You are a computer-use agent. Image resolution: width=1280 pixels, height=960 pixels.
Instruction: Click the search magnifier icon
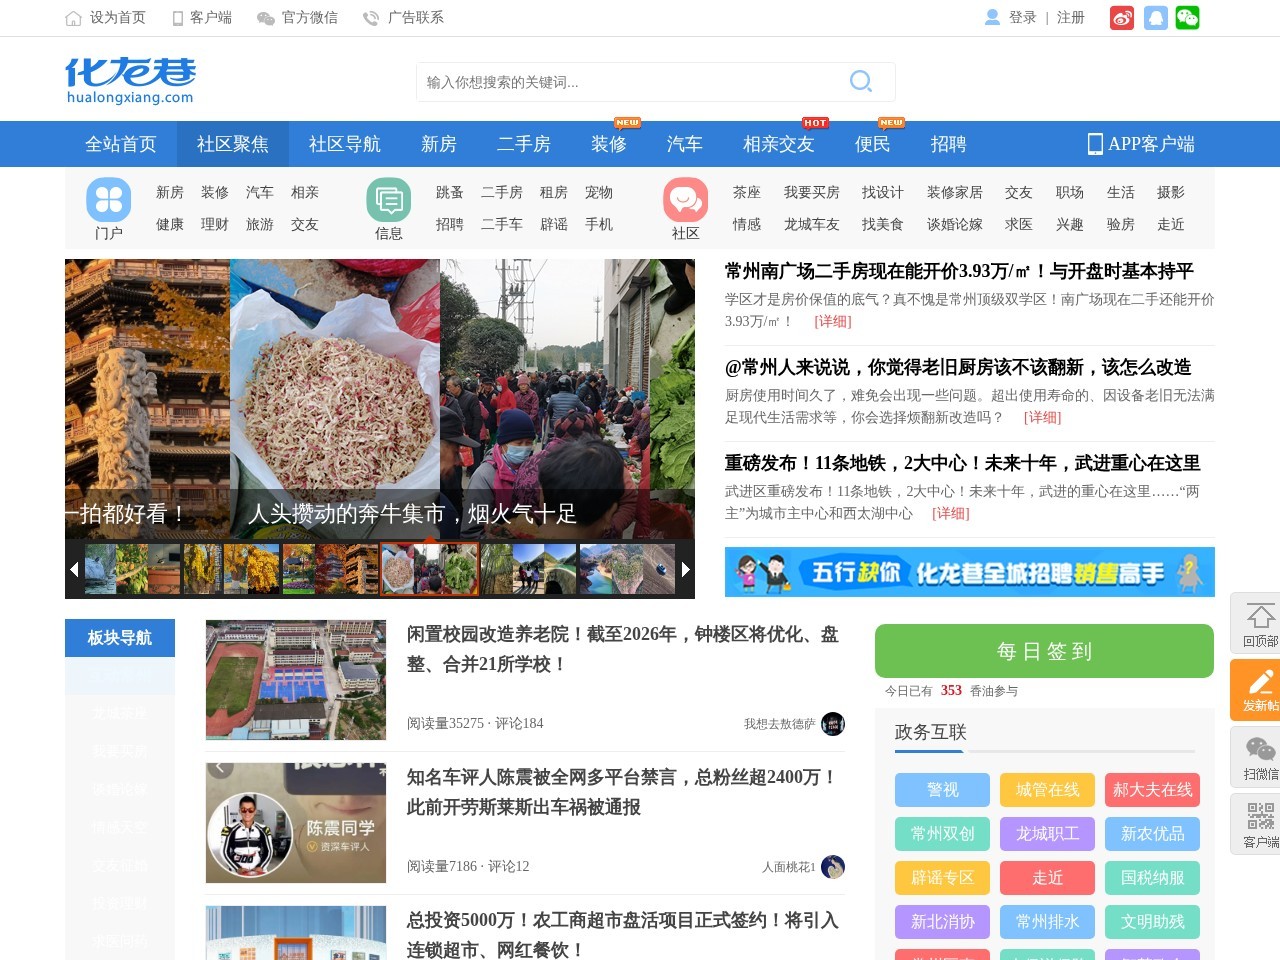click(x=860, y=81)
